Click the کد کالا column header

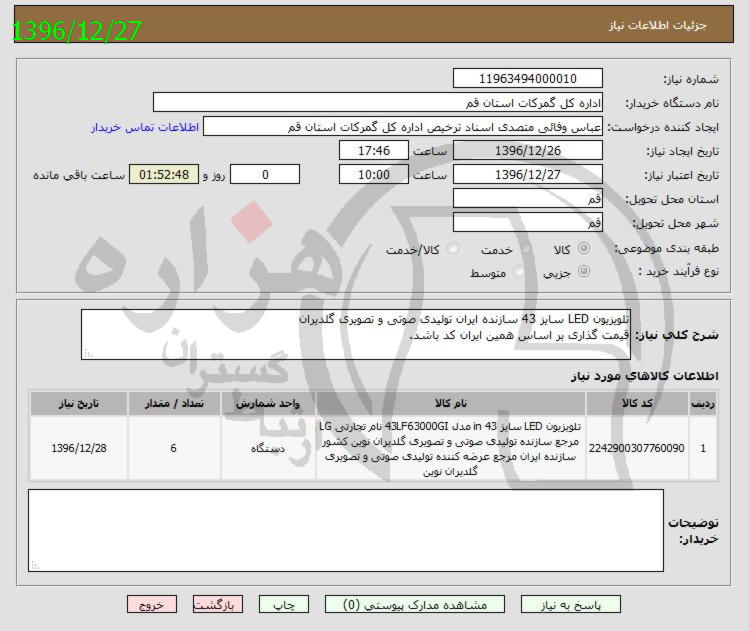point(637,404)
